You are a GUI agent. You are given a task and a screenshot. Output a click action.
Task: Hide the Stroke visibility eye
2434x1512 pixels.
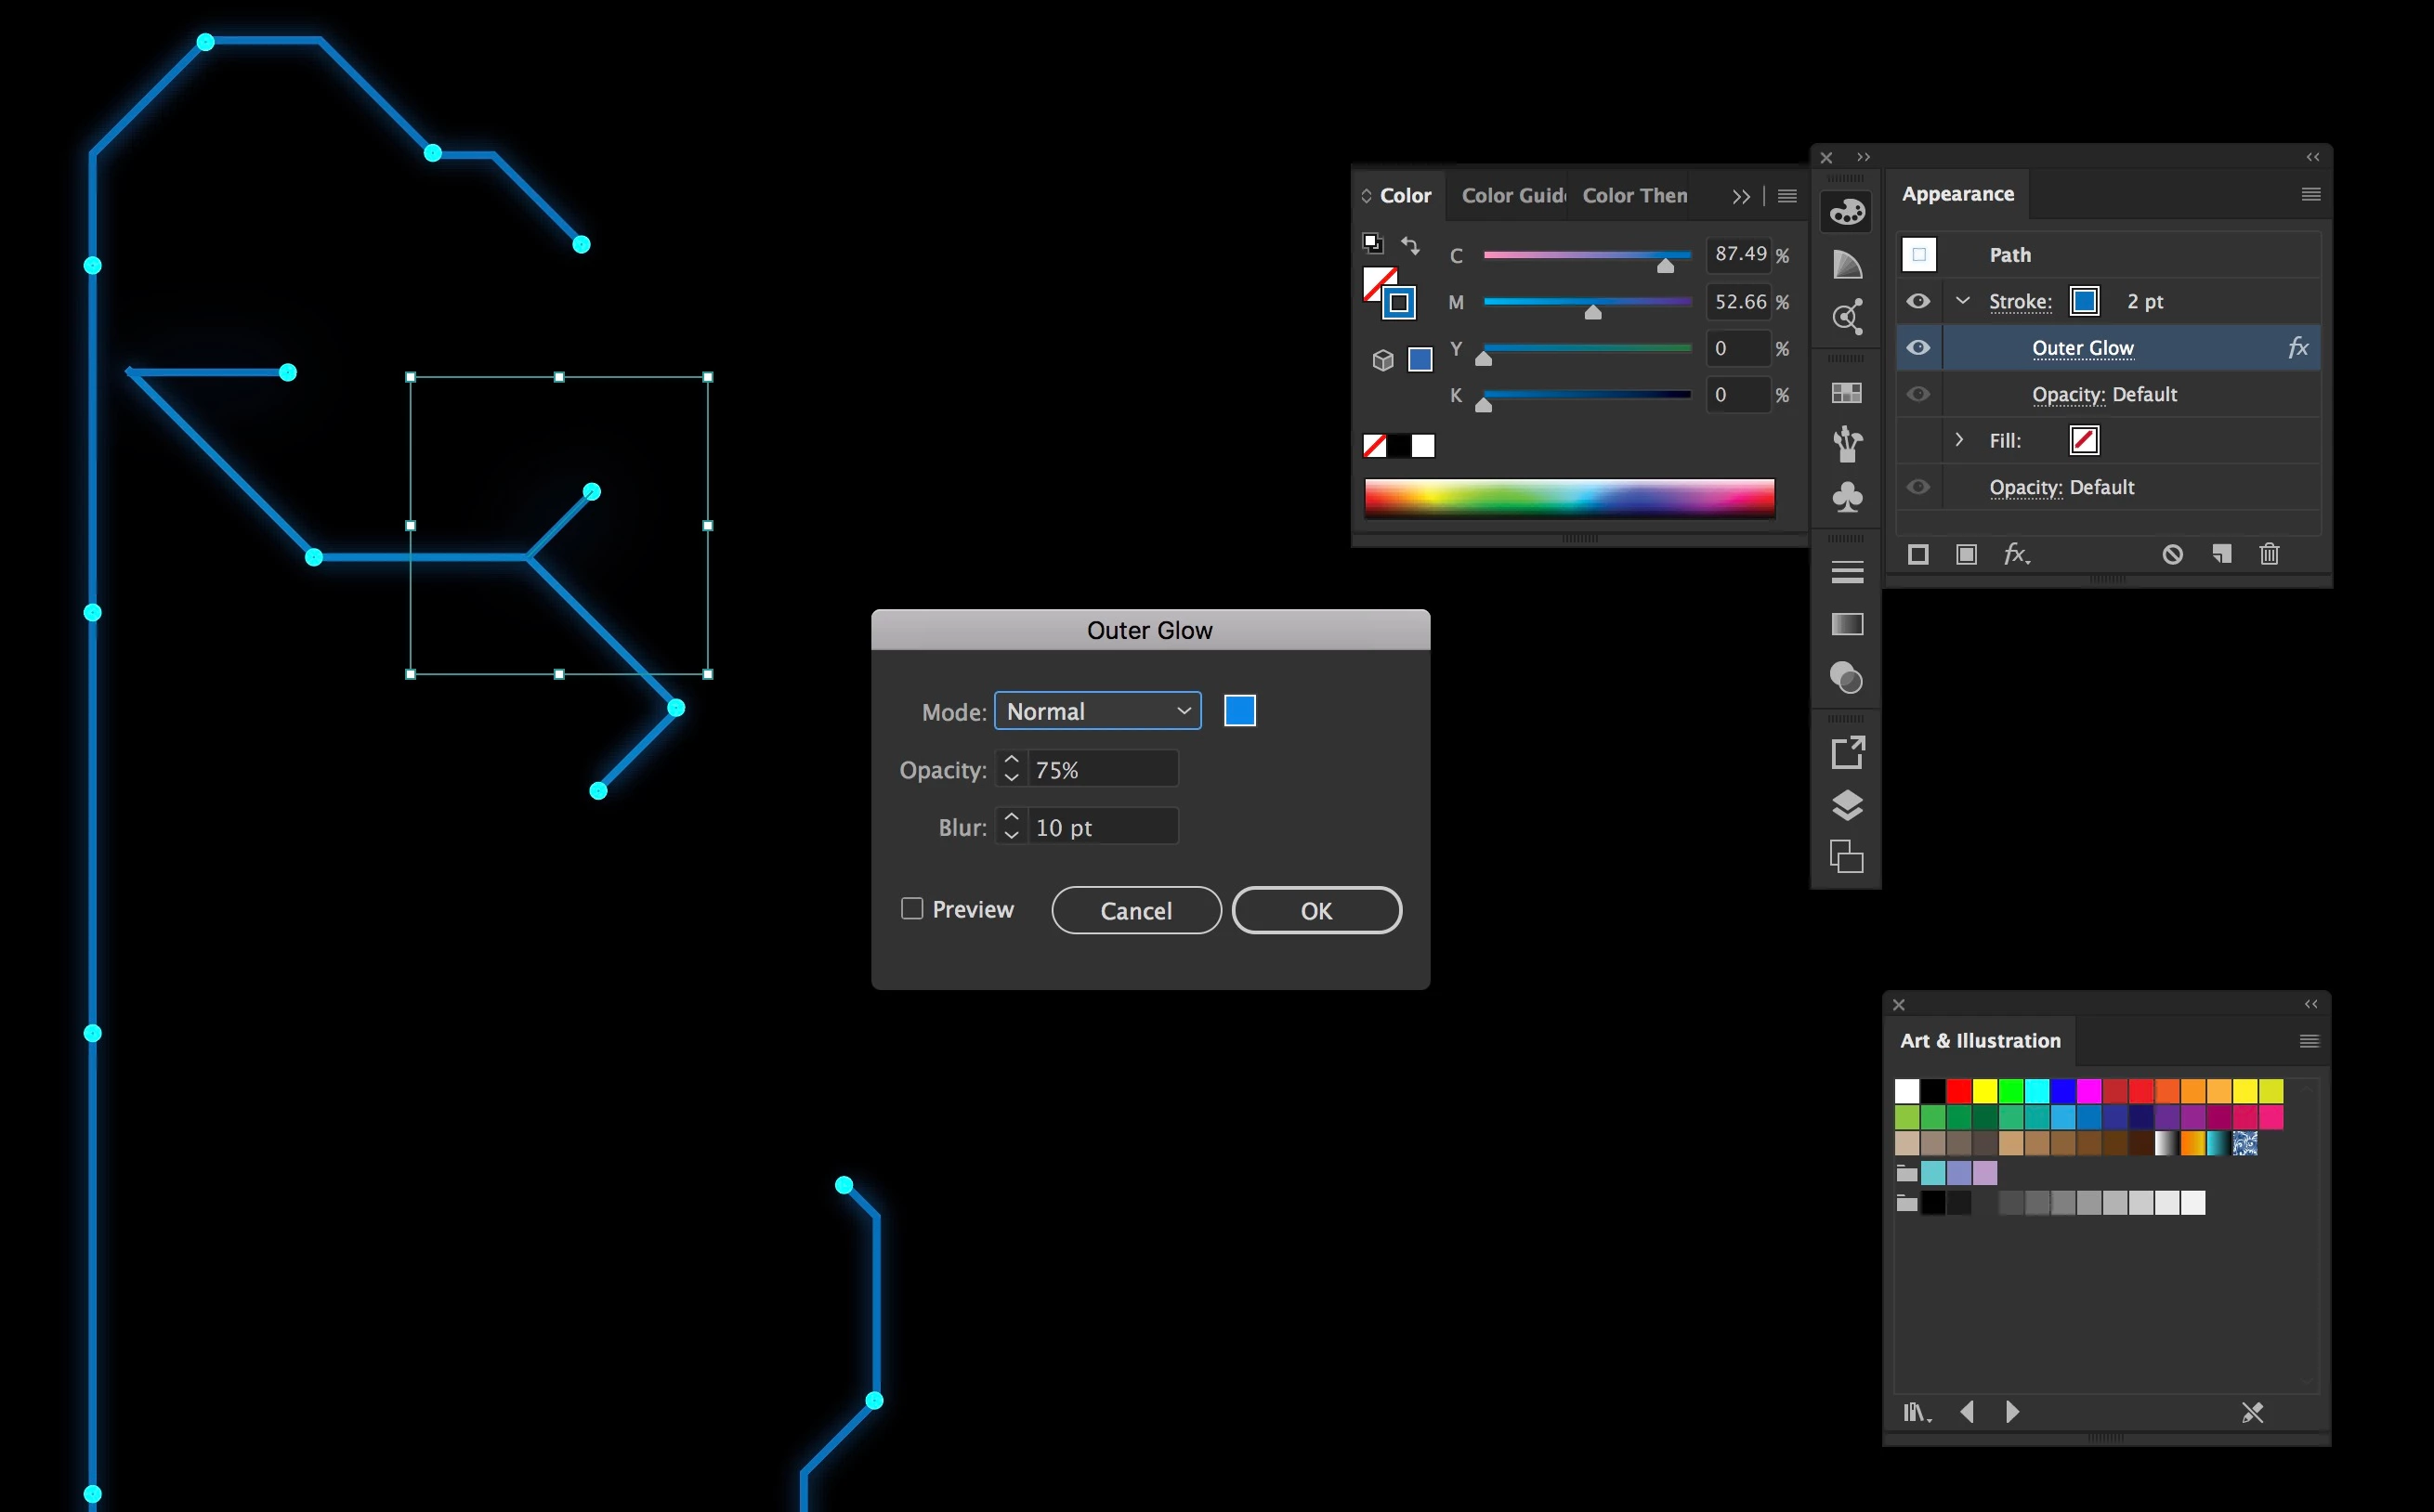click(x=1918, y=301)
